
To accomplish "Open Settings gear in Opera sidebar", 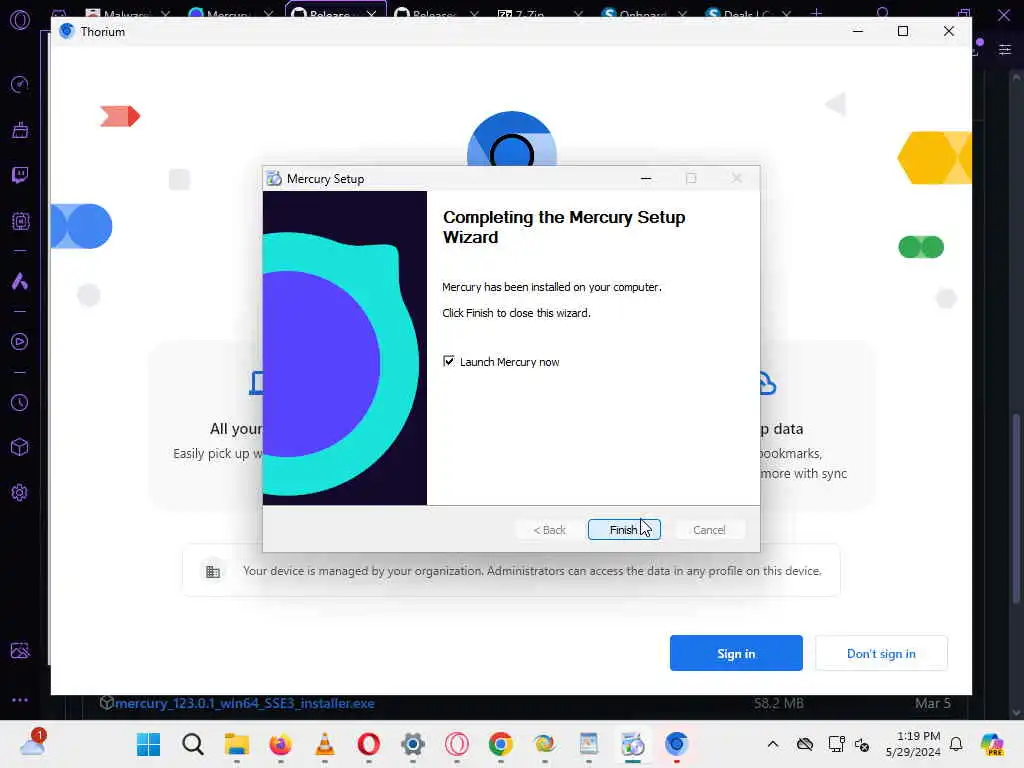I will point(20,492).
